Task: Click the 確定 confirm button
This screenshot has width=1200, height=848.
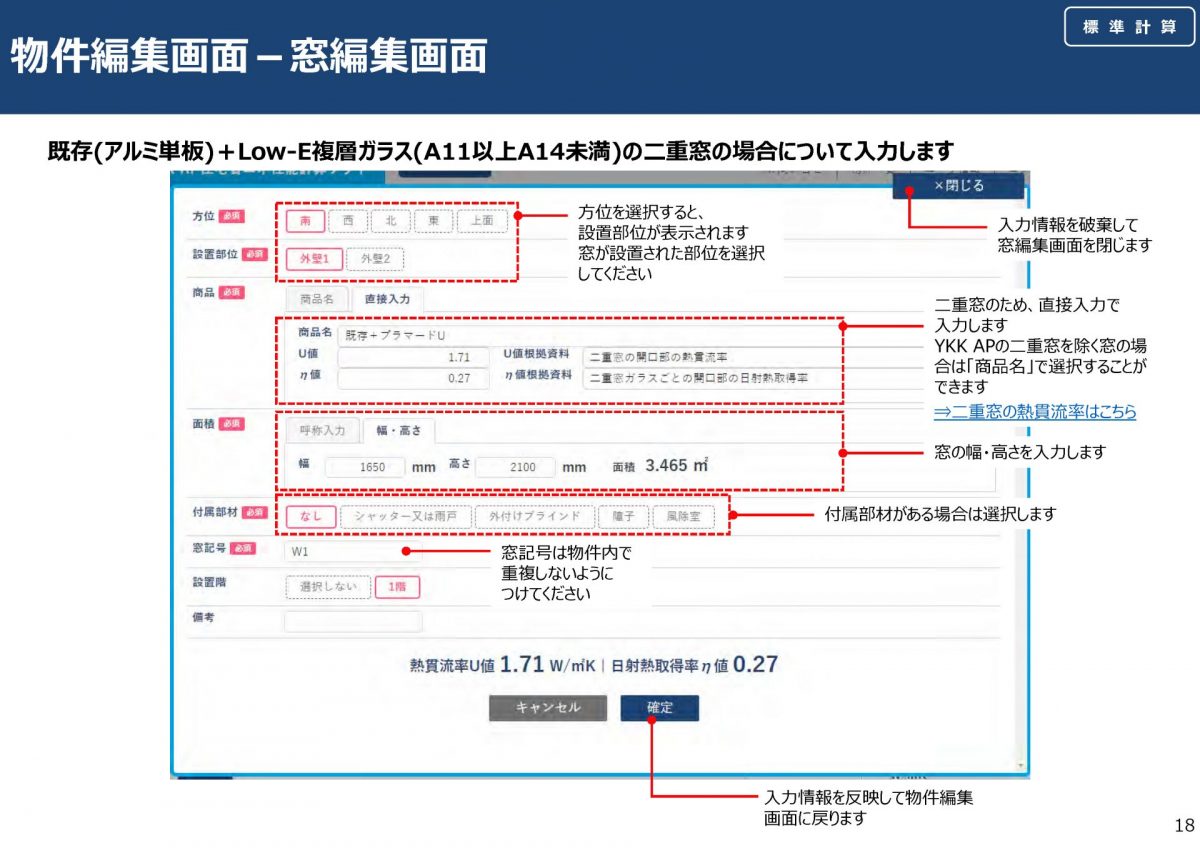Action: pyautogui.click(x=659, y=708)
